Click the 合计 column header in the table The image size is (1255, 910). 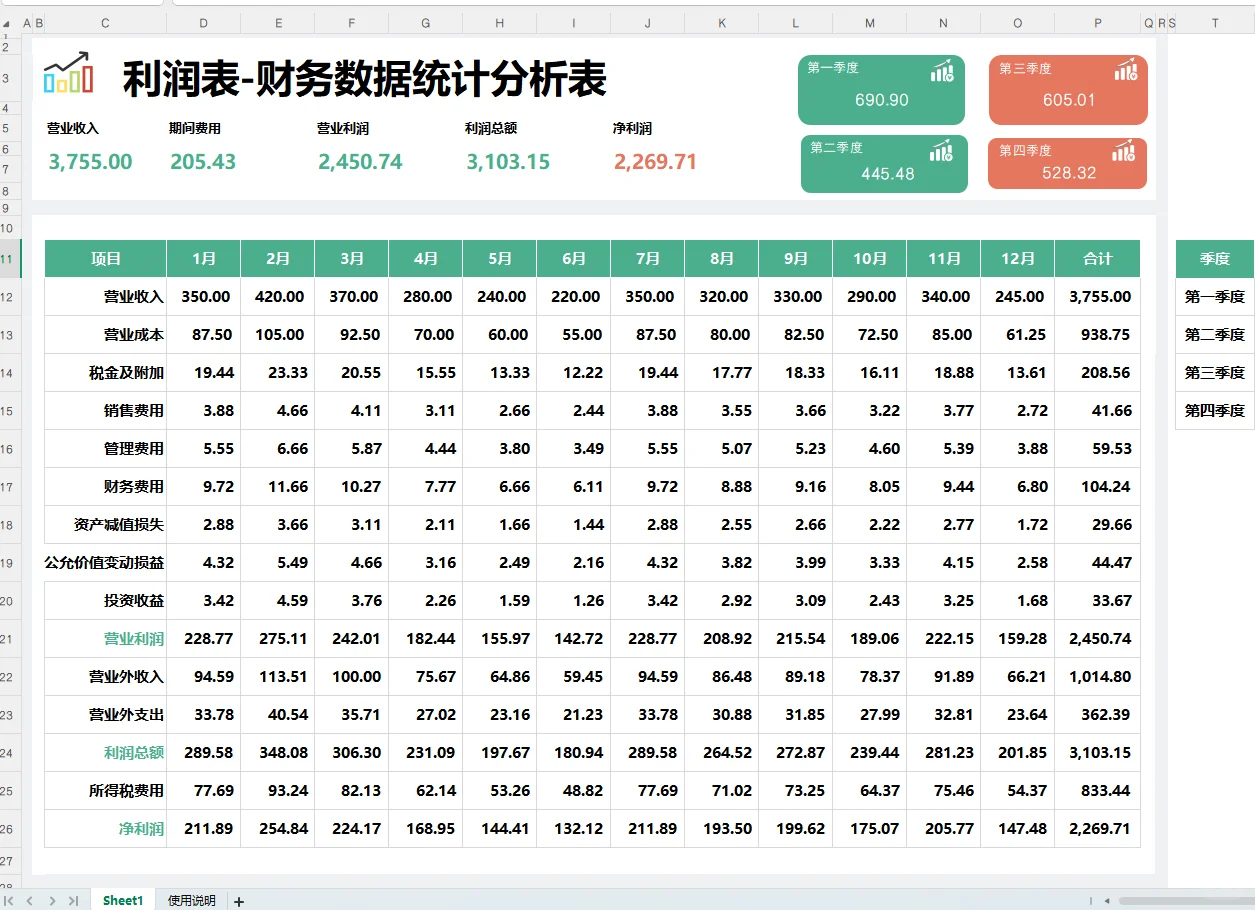tap(1097, 258)
